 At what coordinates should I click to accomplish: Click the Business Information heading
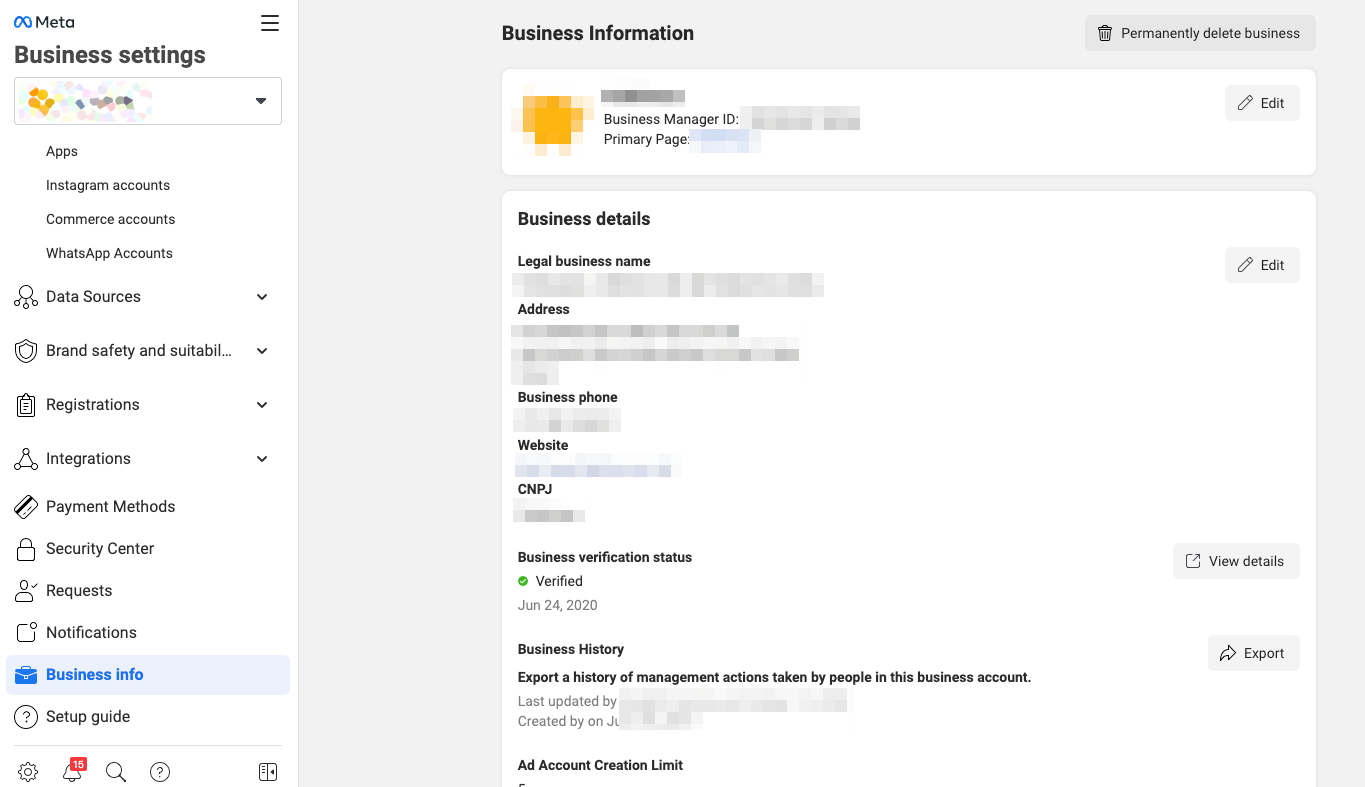(x=598, y=33)
